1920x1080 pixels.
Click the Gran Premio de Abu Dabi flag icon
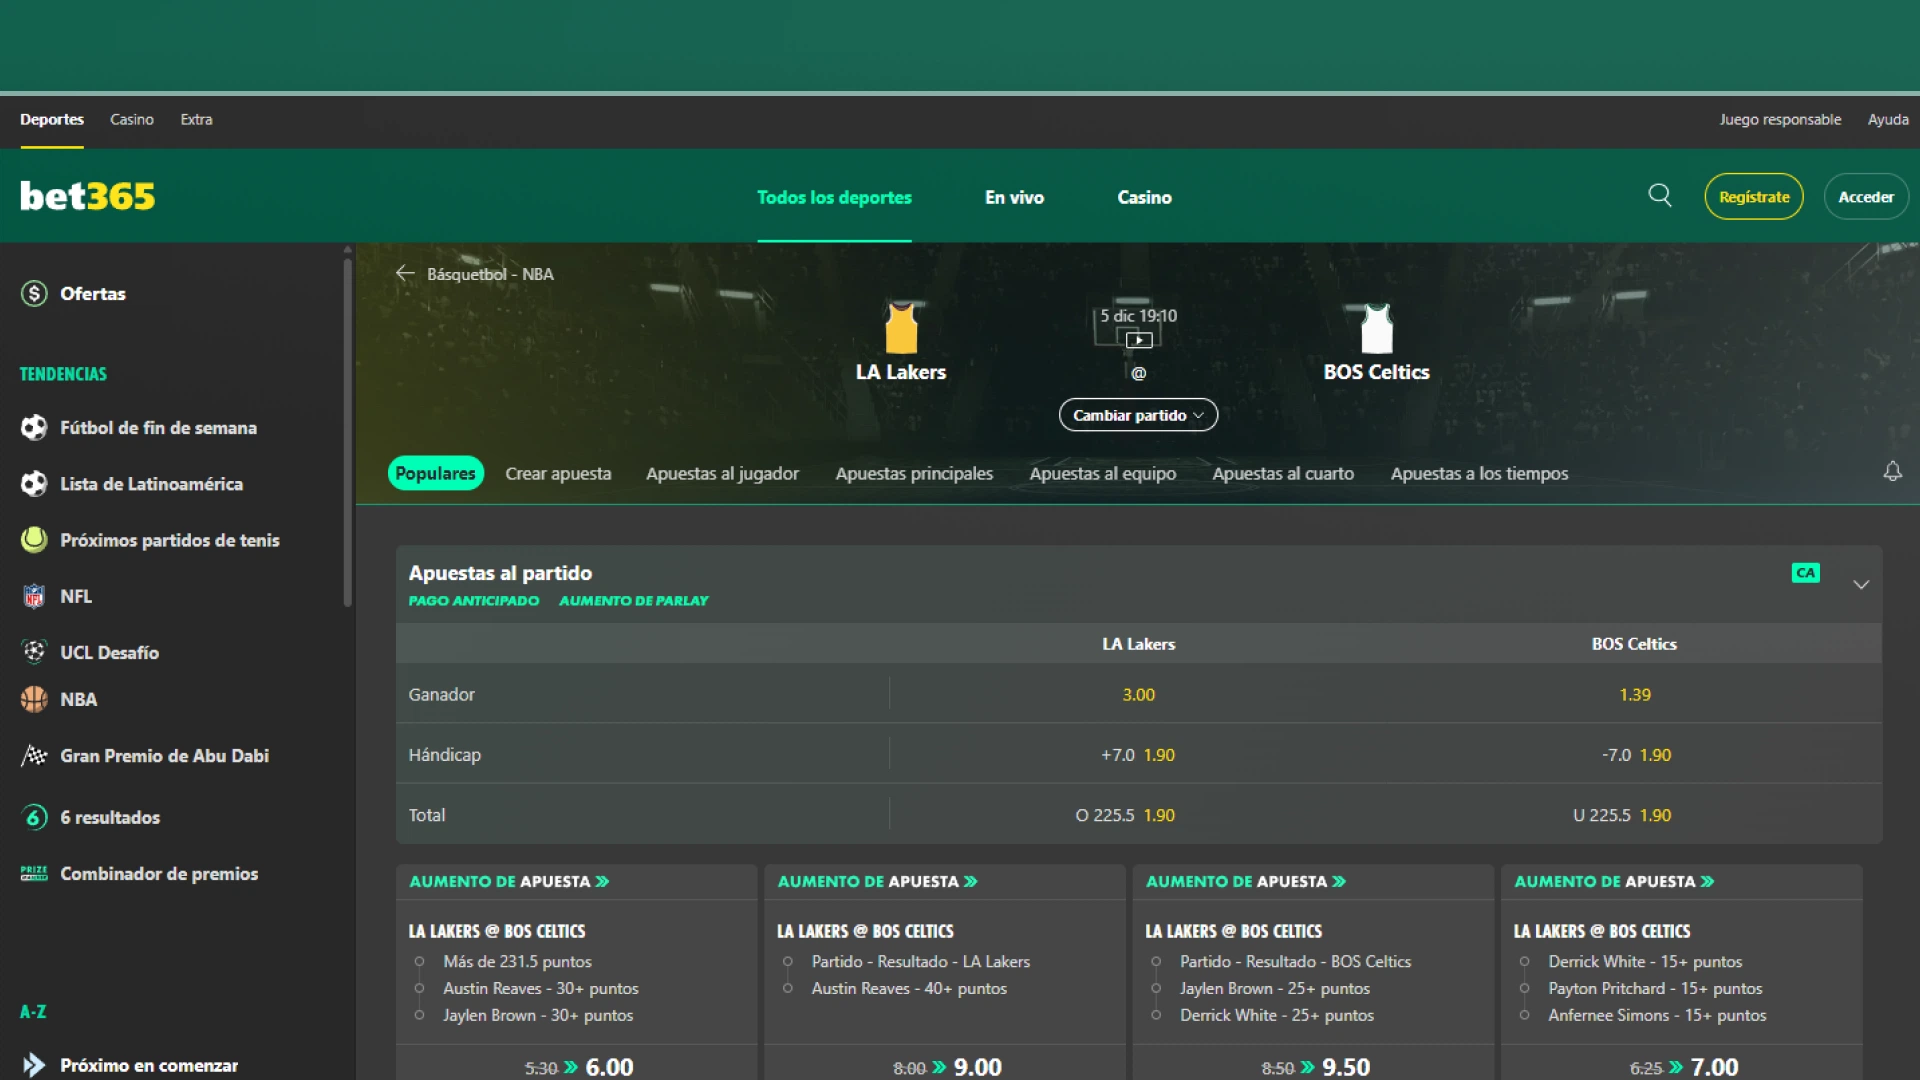[34, 755]
